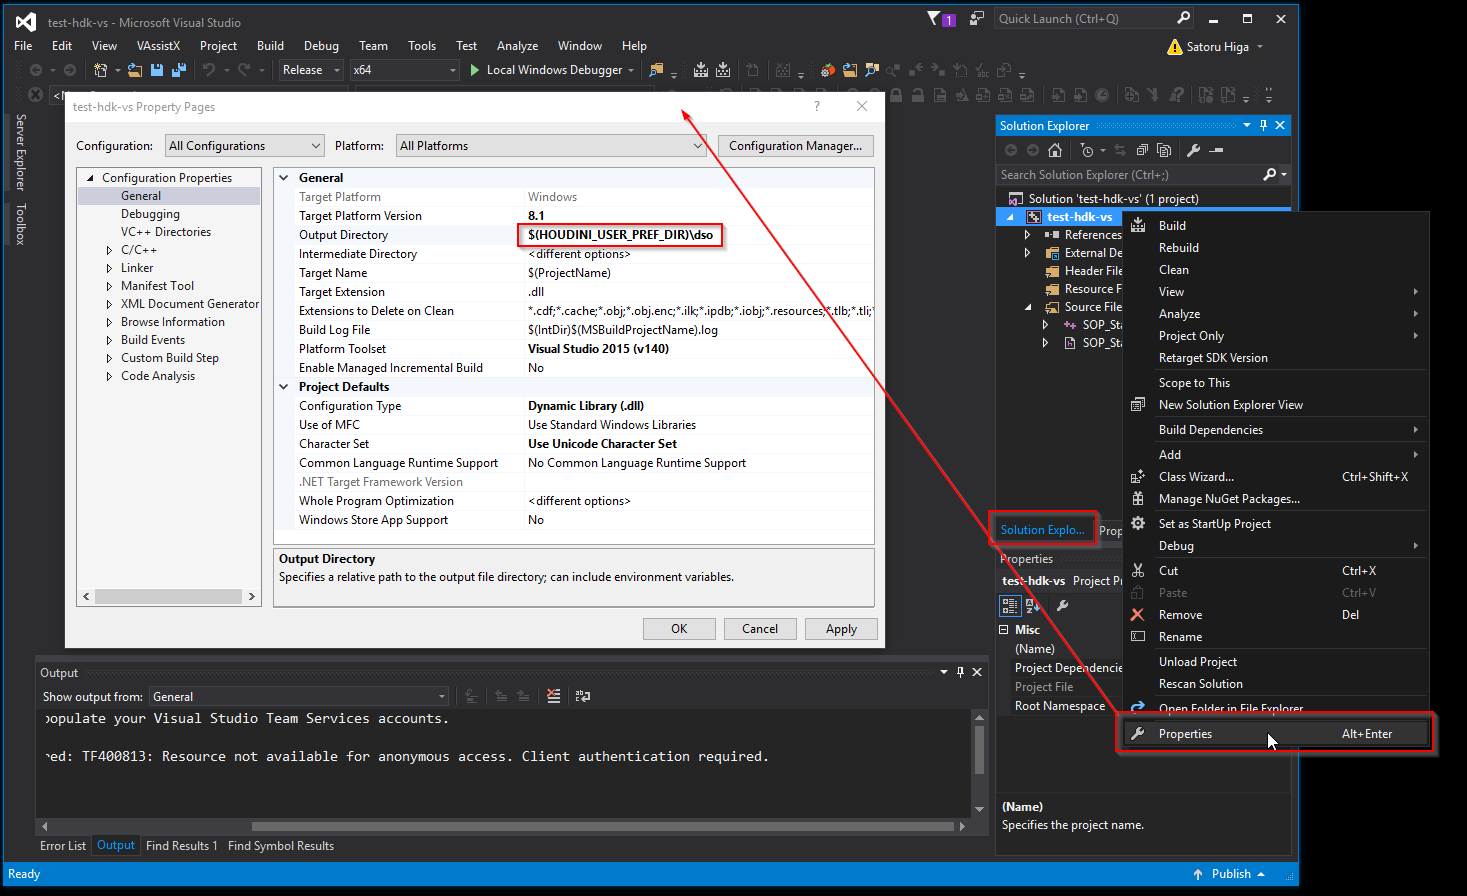
Task: Open the Platform dropdown
Action: point(552,146)
